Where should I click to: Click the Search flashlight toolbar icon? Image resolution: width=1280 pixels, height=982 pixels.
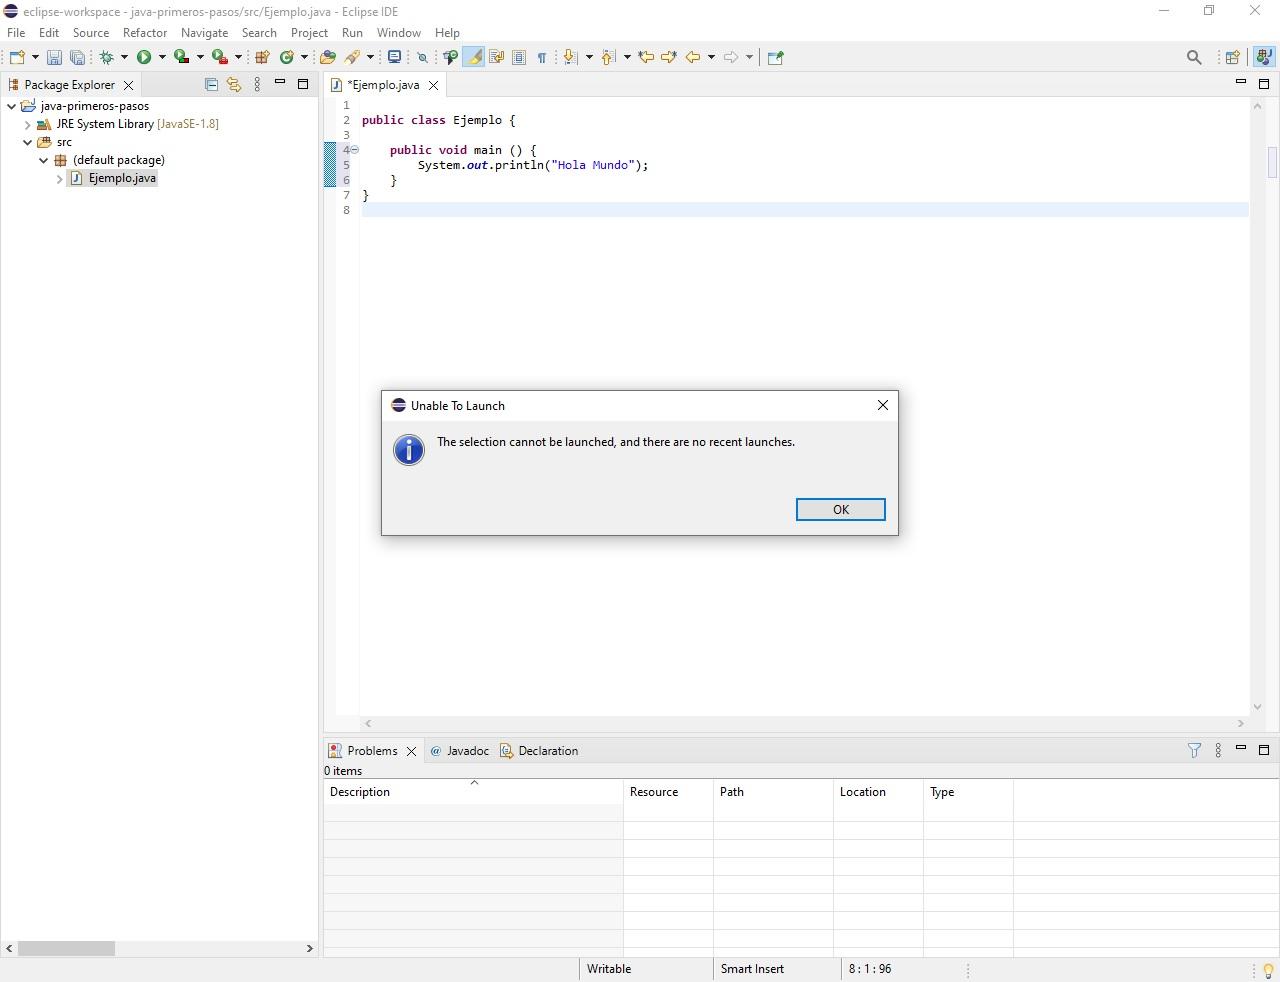(353, 57)
